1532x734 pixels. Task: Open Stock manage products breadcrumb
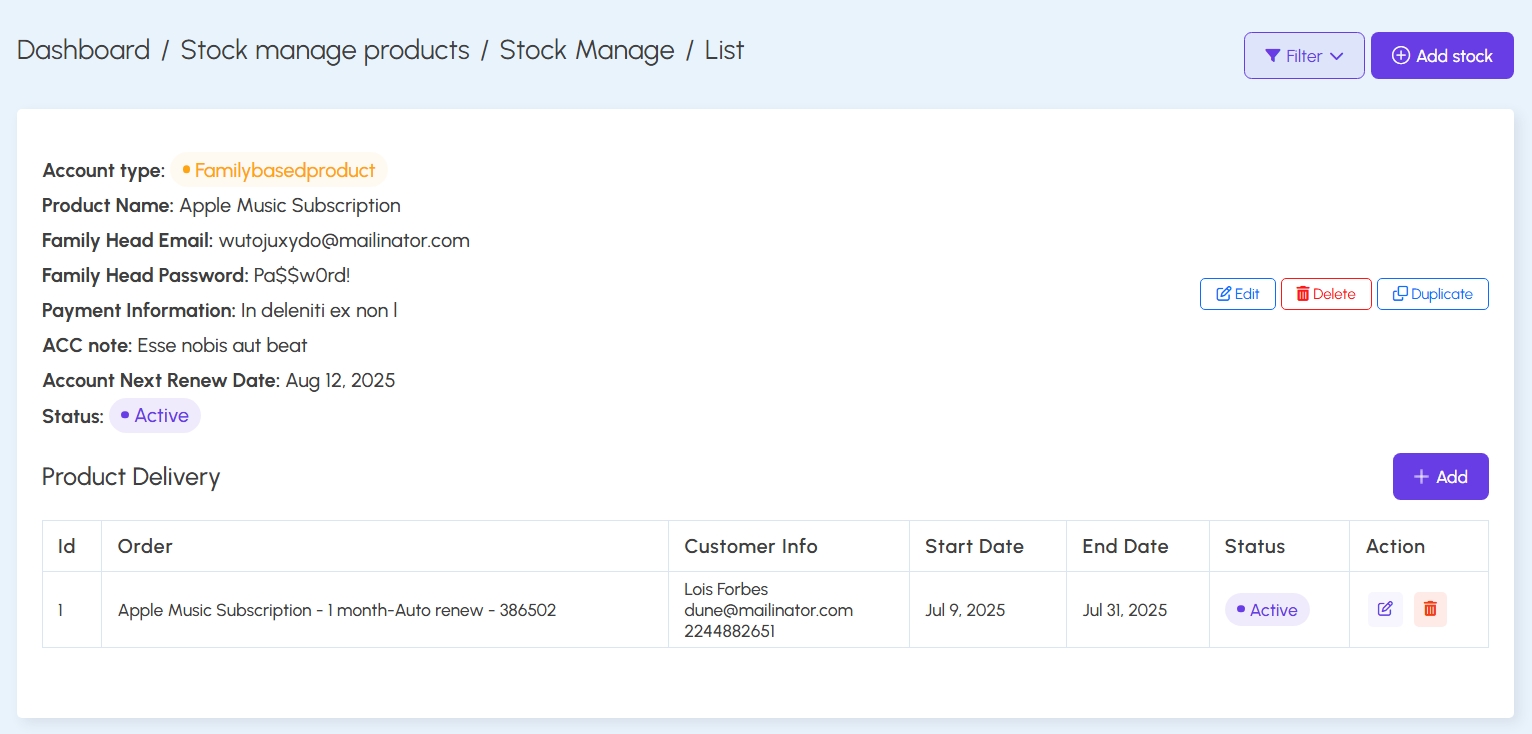click(325, 50)
